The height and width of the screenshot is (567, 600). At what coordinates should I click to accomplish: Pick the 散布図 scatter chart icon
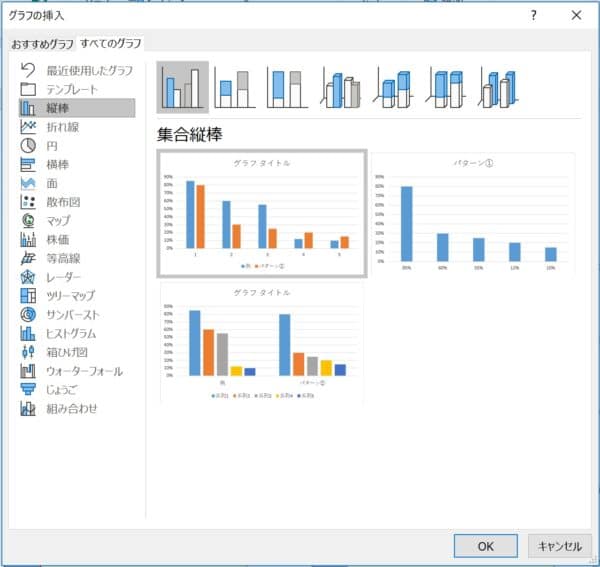(28, 202)
